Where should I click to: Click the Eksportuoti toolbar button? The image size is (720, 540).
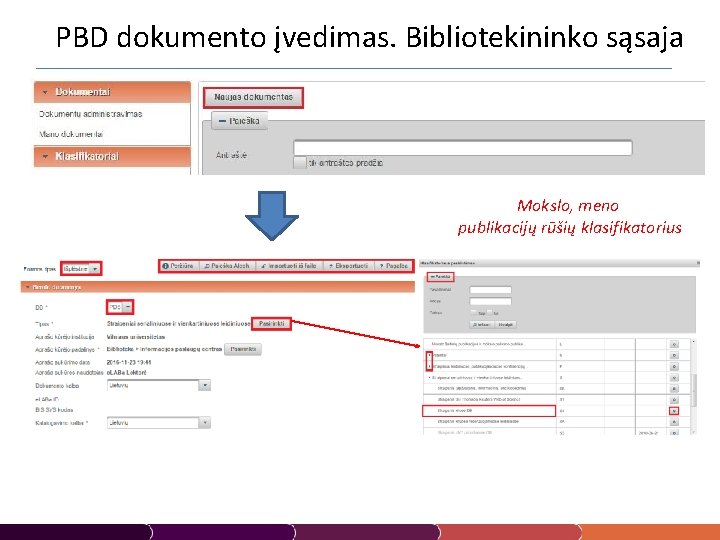[x=349, y=266]
